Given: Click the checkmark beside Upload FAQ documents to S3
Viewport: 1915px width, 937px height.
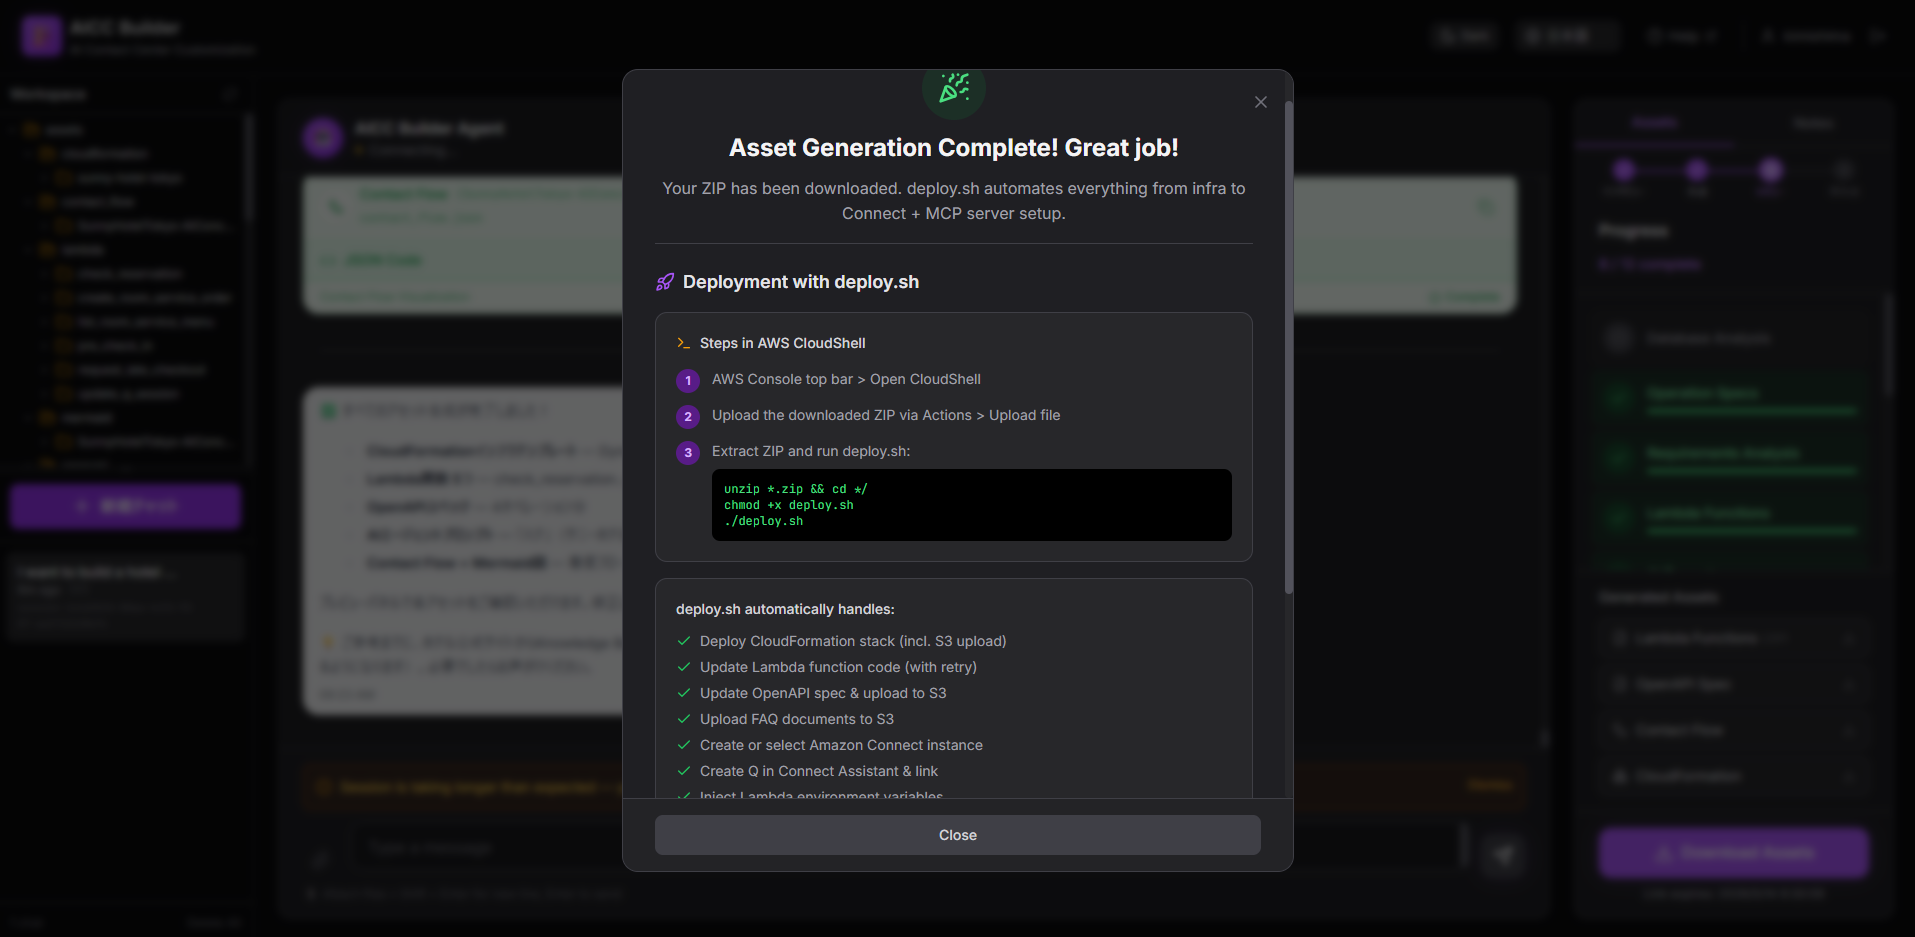Looking at the screenshot, I should click(x=684, y=719).
